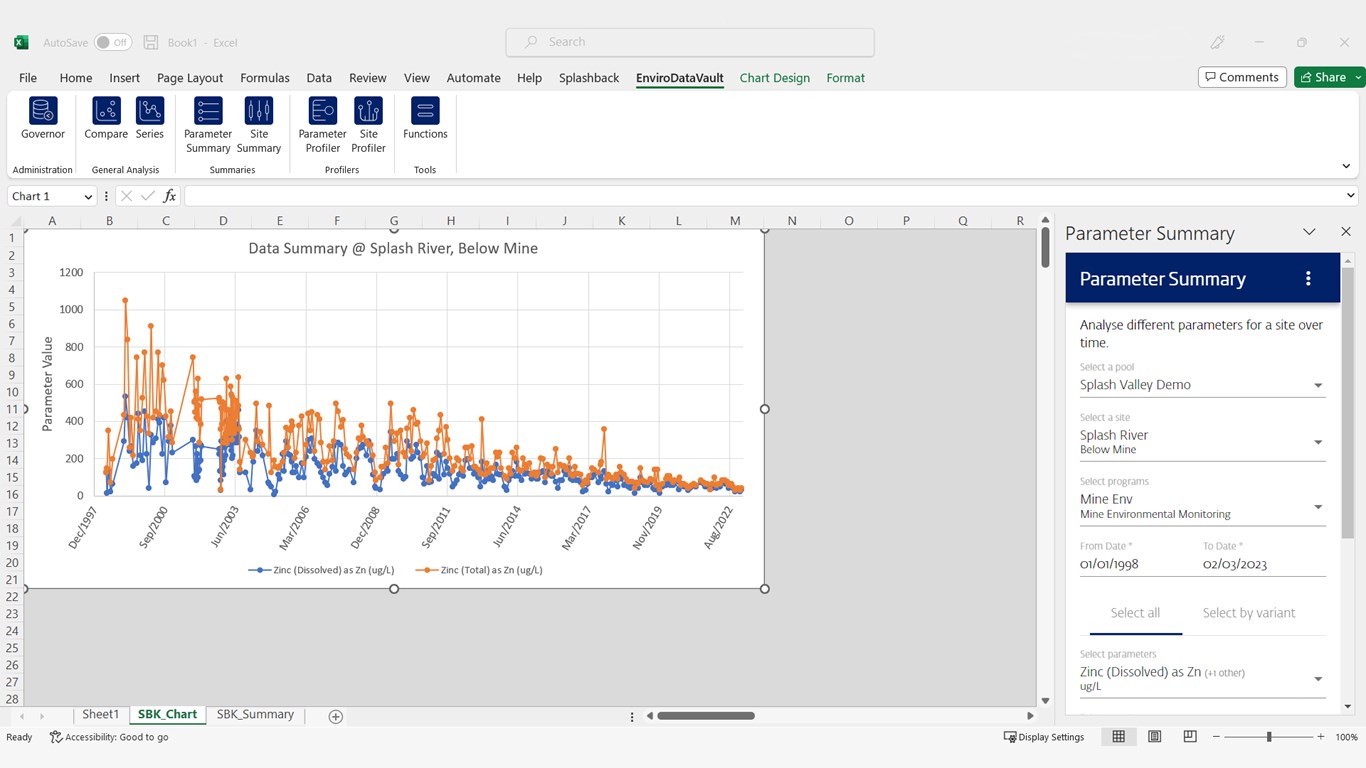1366x768 pixels.
Task: Select row header 25
Action: pyautogui.click(x=12, y=647)
